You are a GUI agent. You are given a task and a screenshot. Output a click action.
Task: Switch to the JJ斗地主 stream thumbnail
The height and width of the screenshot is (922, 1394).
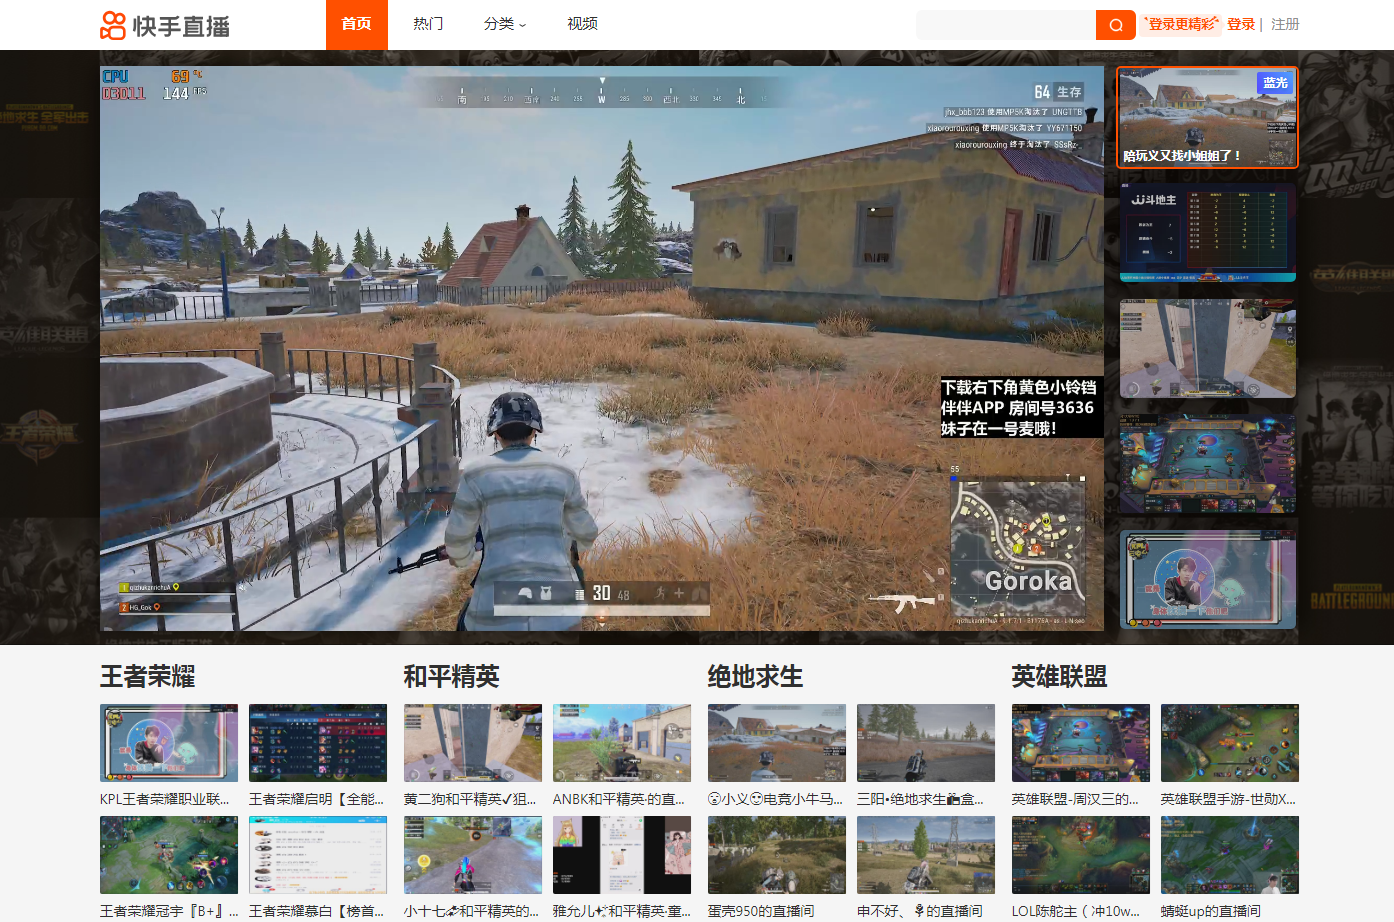1207,232
